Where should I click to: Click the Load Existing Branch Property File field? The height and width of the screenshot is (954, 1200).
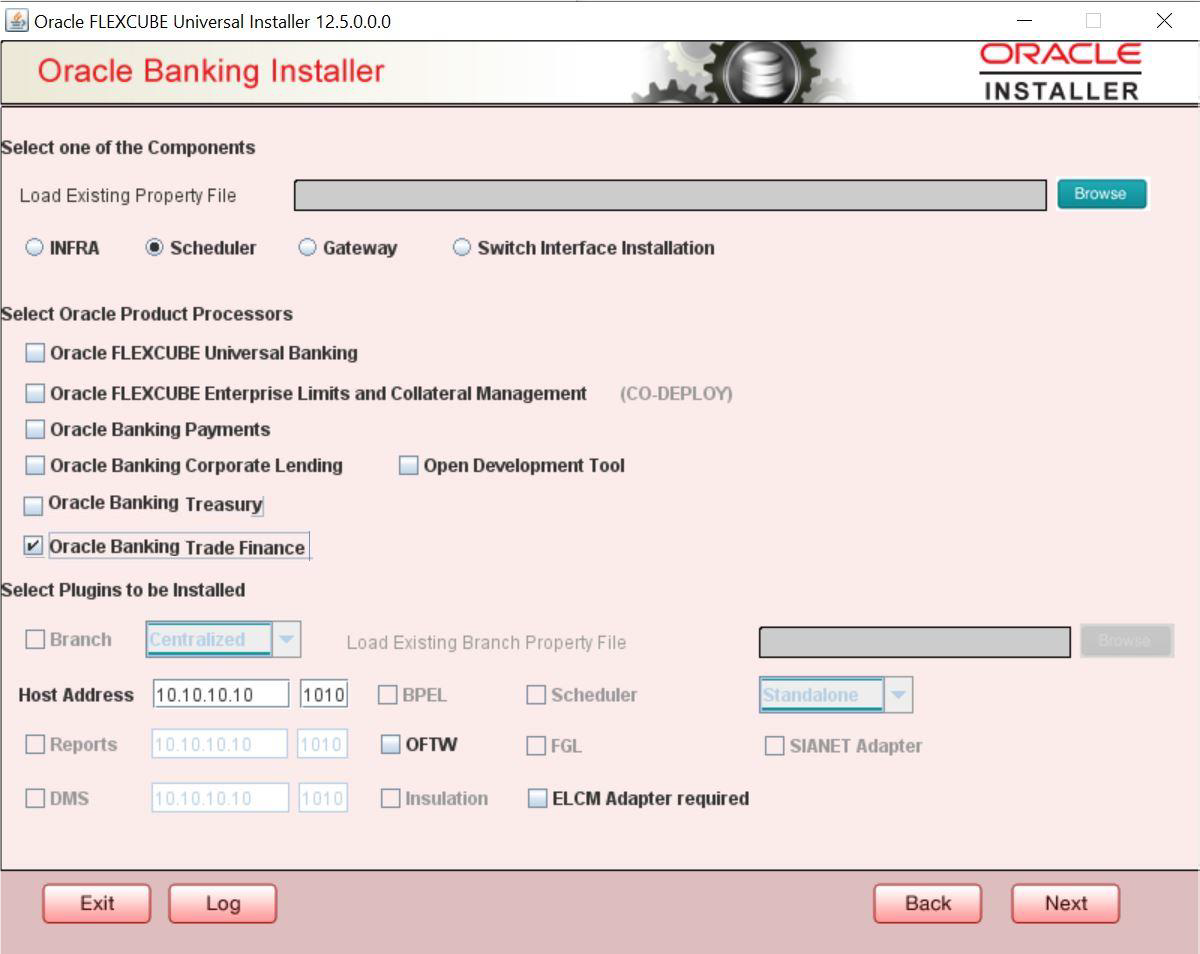pos(914,642)
